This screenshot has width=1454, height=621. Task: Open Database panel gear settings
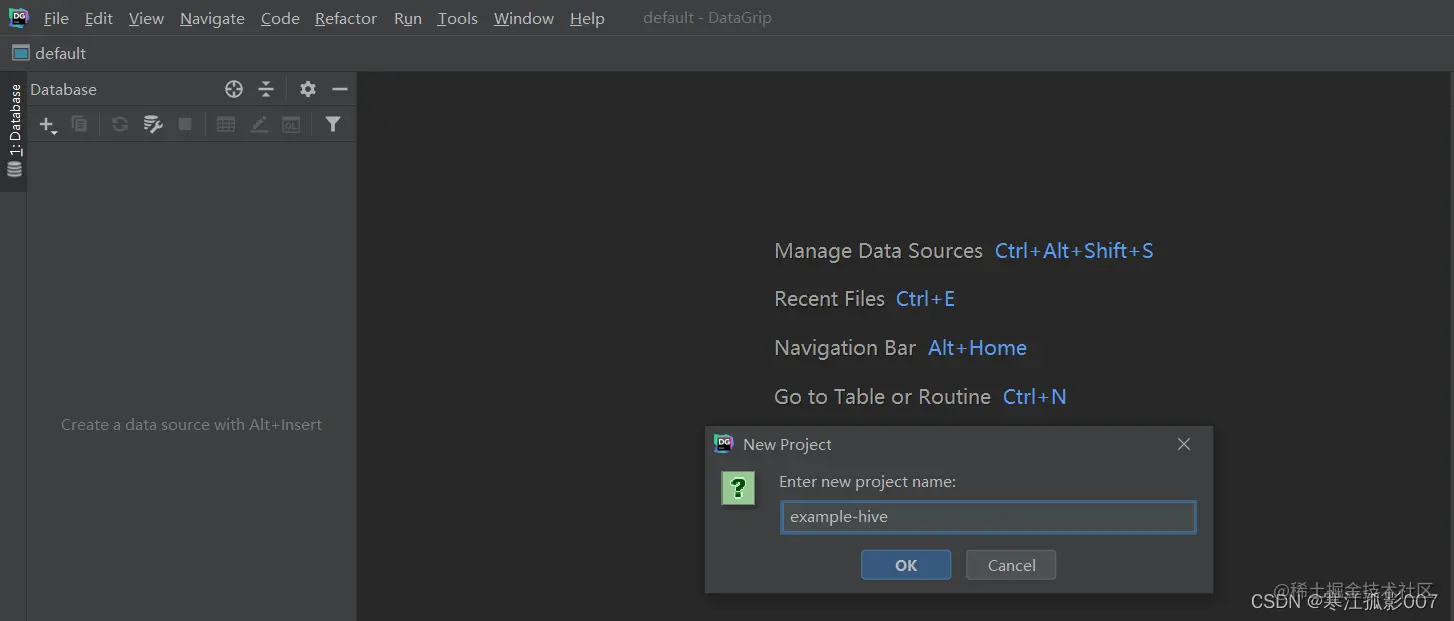(x=308, y=89)
